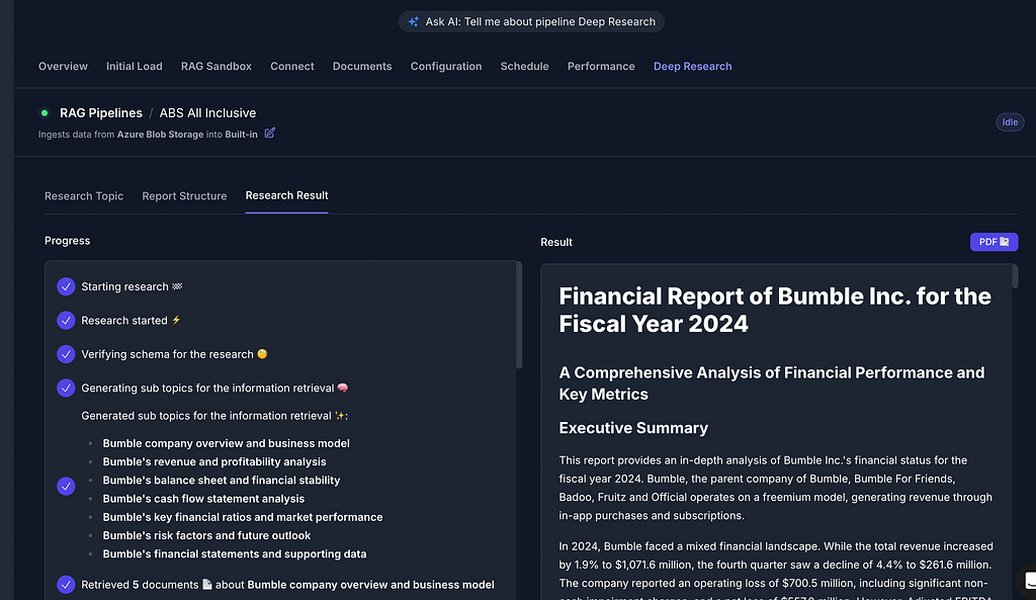
Task: Click 'Bumble company overview and business model' bullet
Action: click(x=226, y=443)
